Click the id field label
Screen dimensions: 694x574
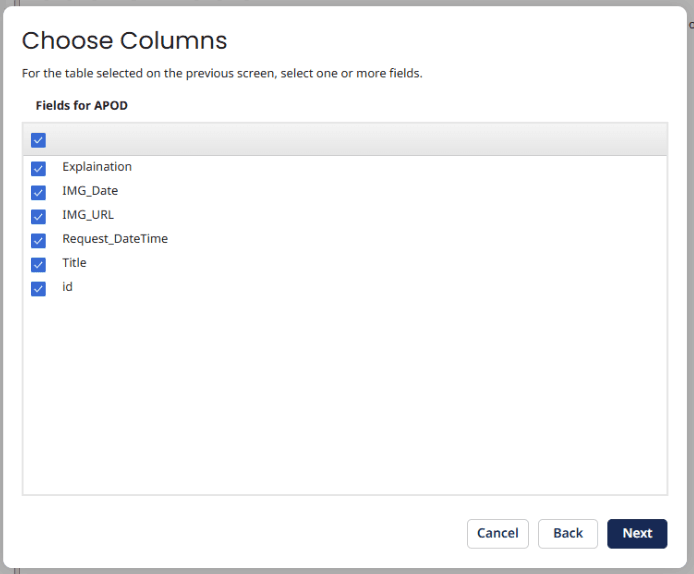[67, 287]
